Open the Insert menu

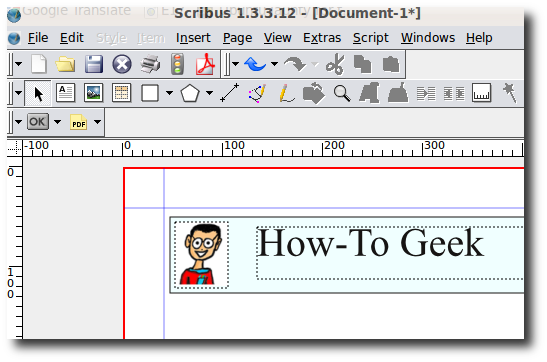(x=193, y=38)
